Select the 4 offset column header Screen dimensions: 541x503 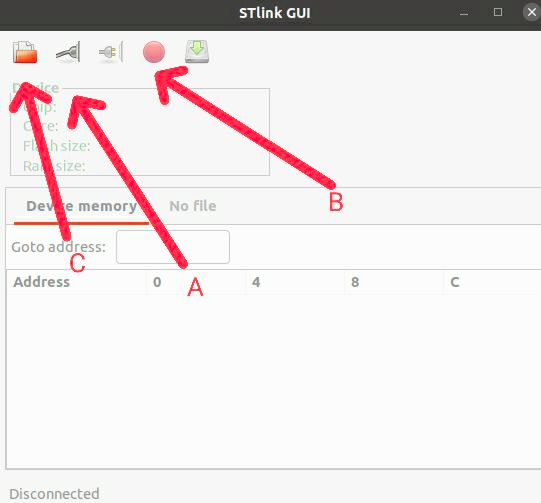point(256,282)
